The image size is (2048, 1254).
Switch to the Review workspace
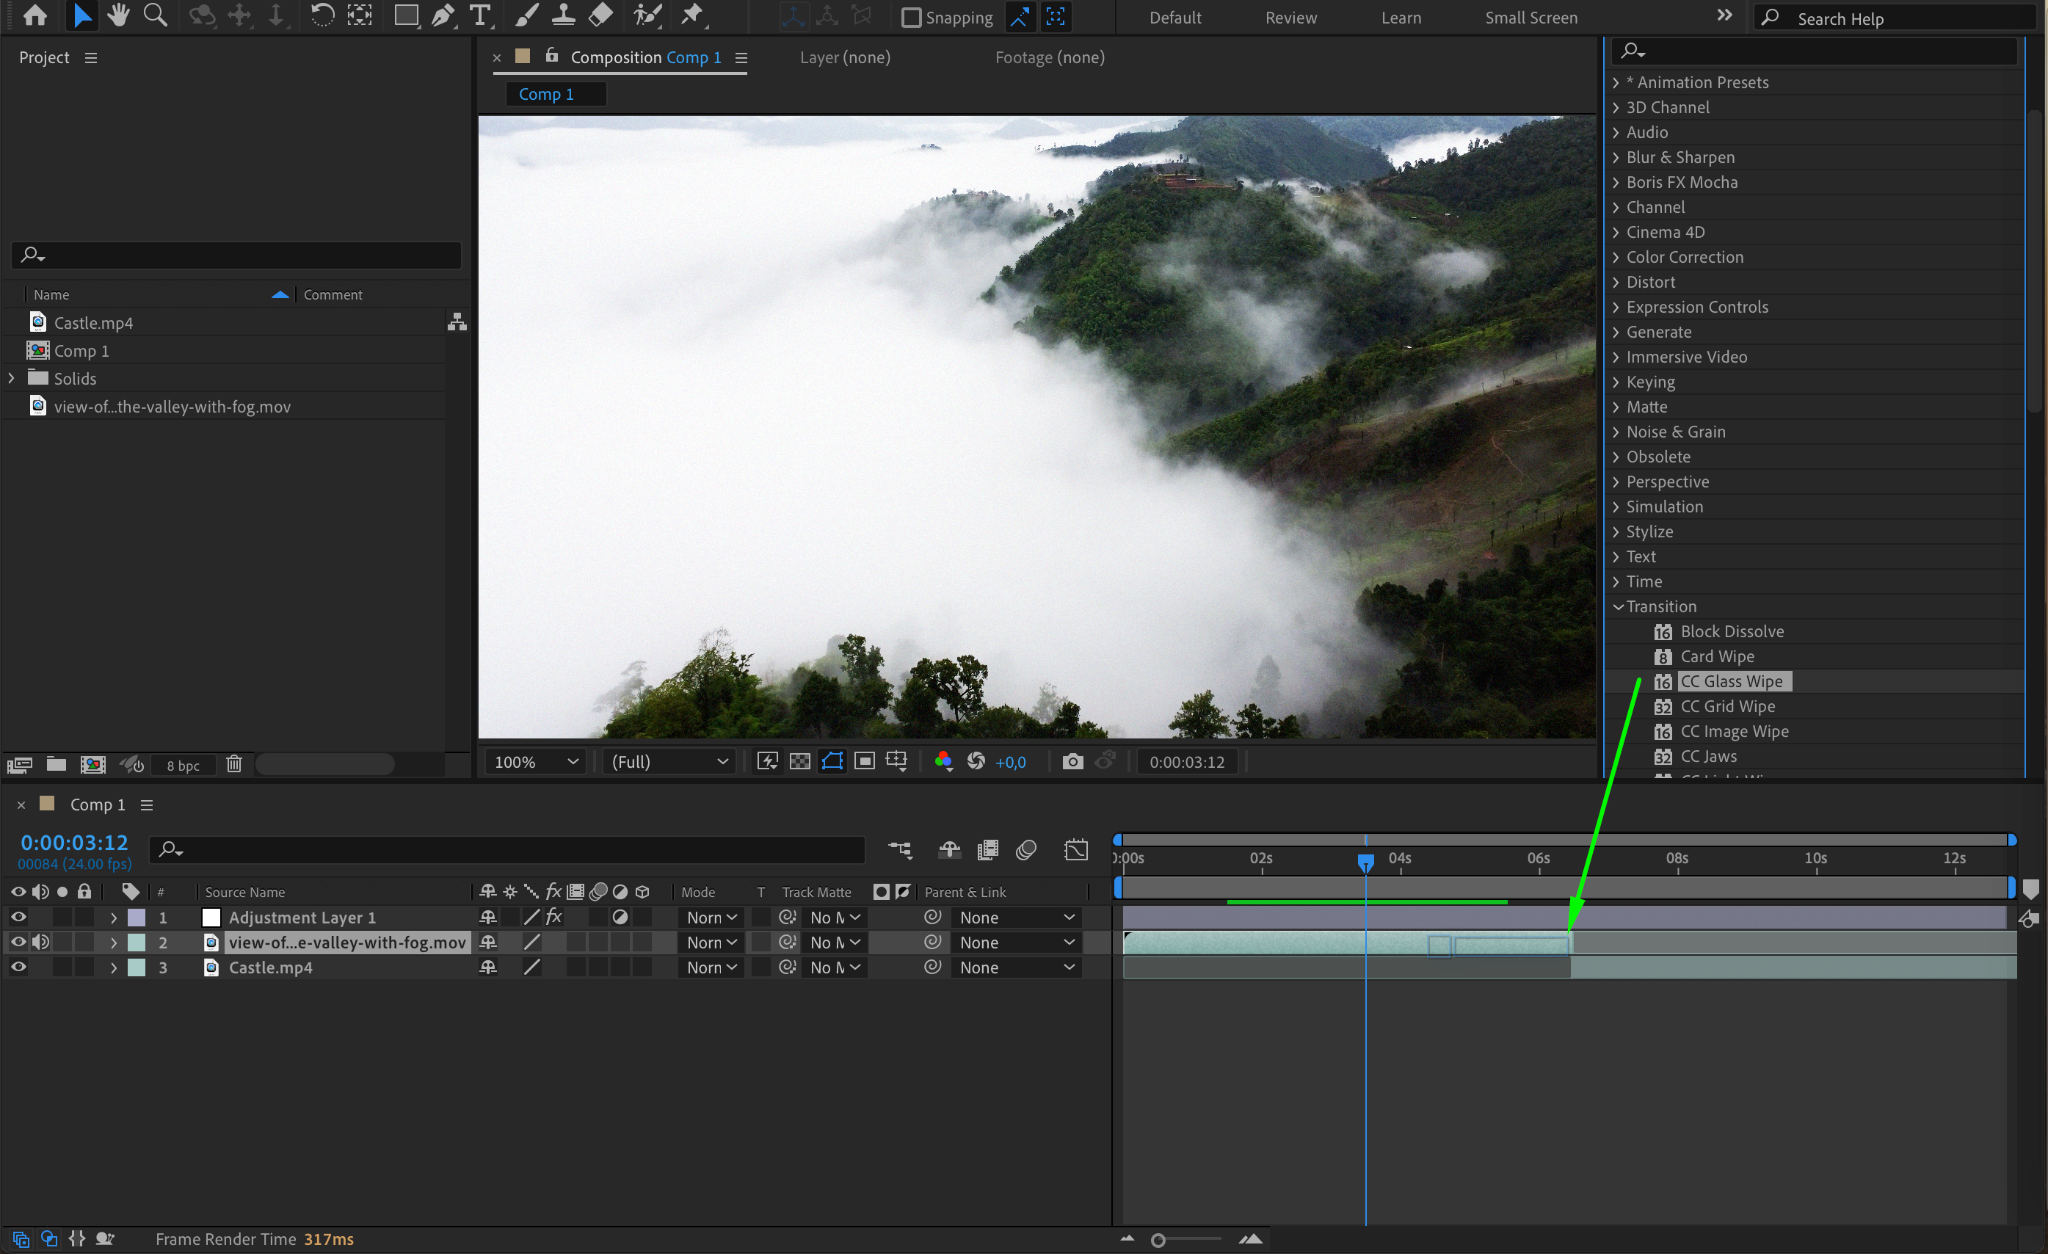[1290, 18]
